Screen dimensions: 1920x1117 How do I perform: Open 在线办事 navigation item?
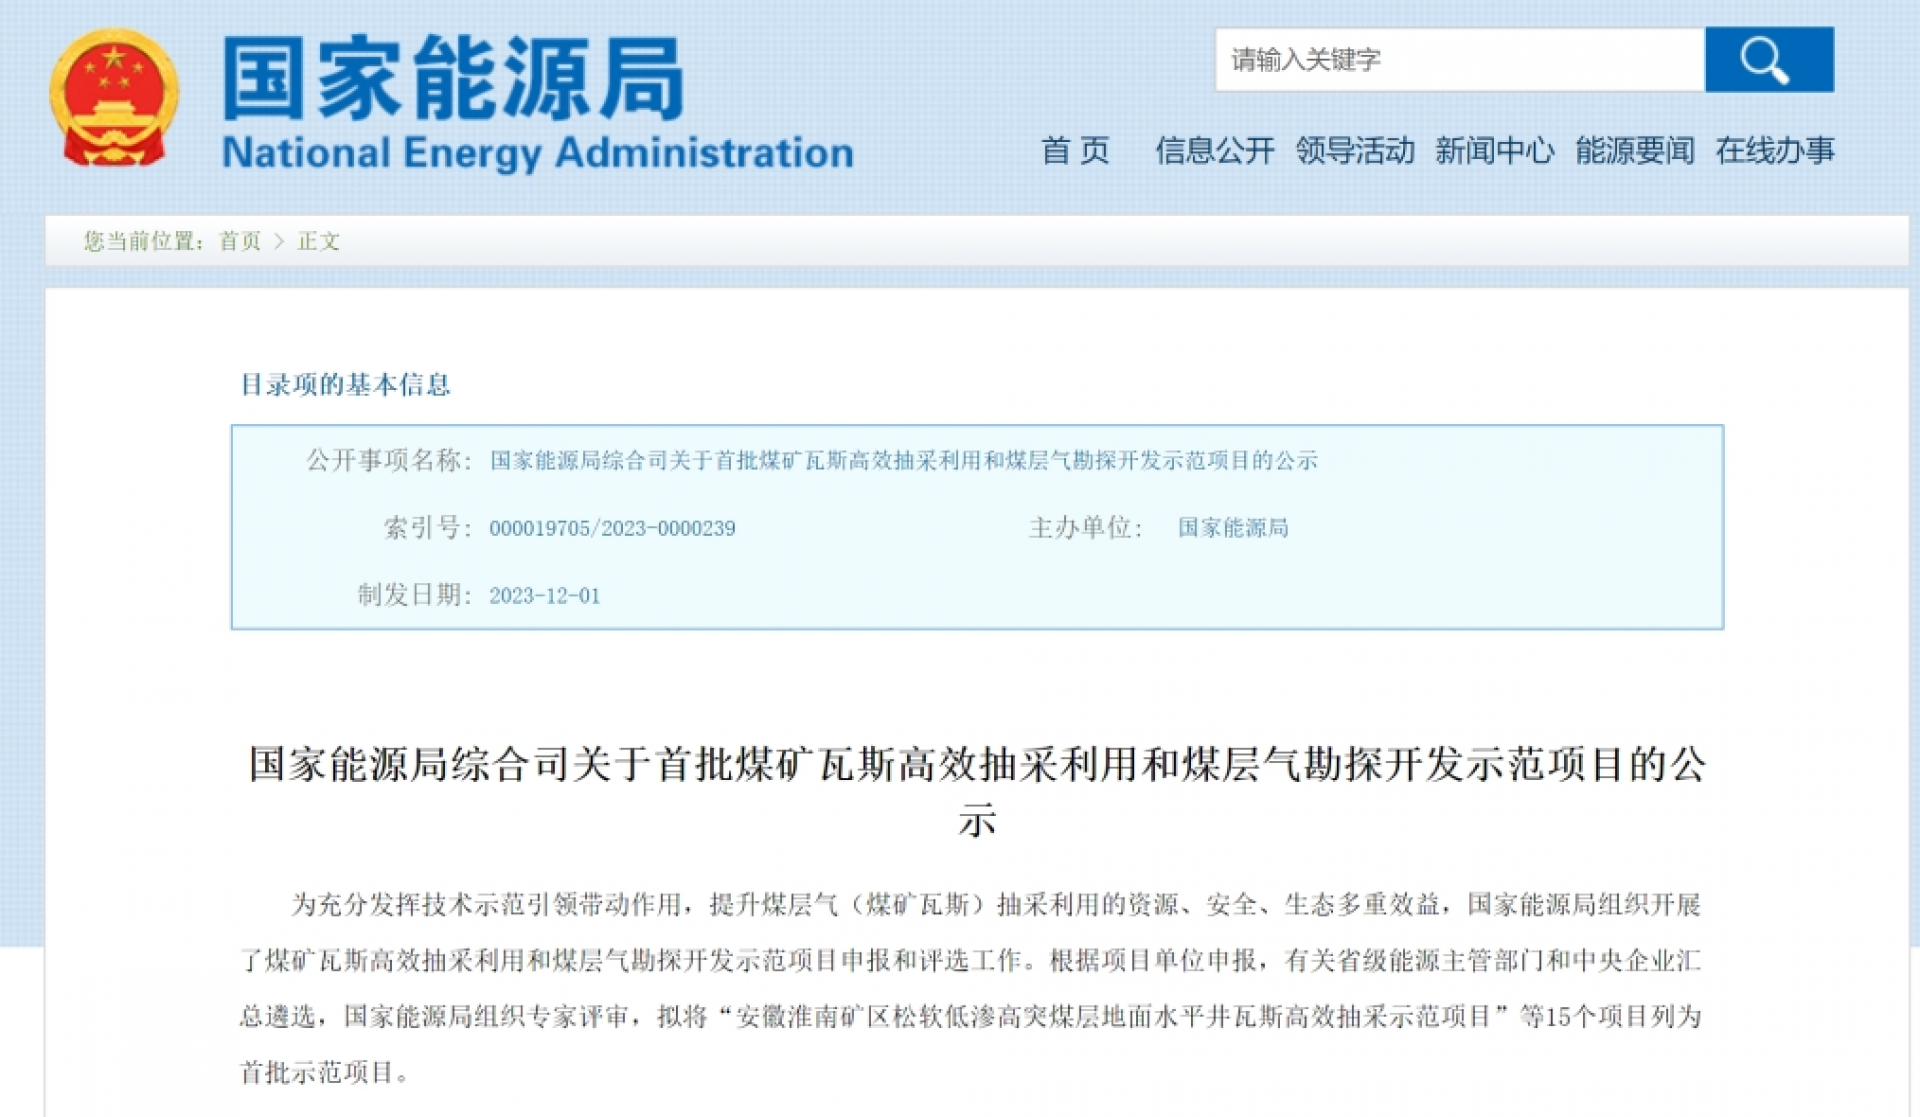[1775, 151]
